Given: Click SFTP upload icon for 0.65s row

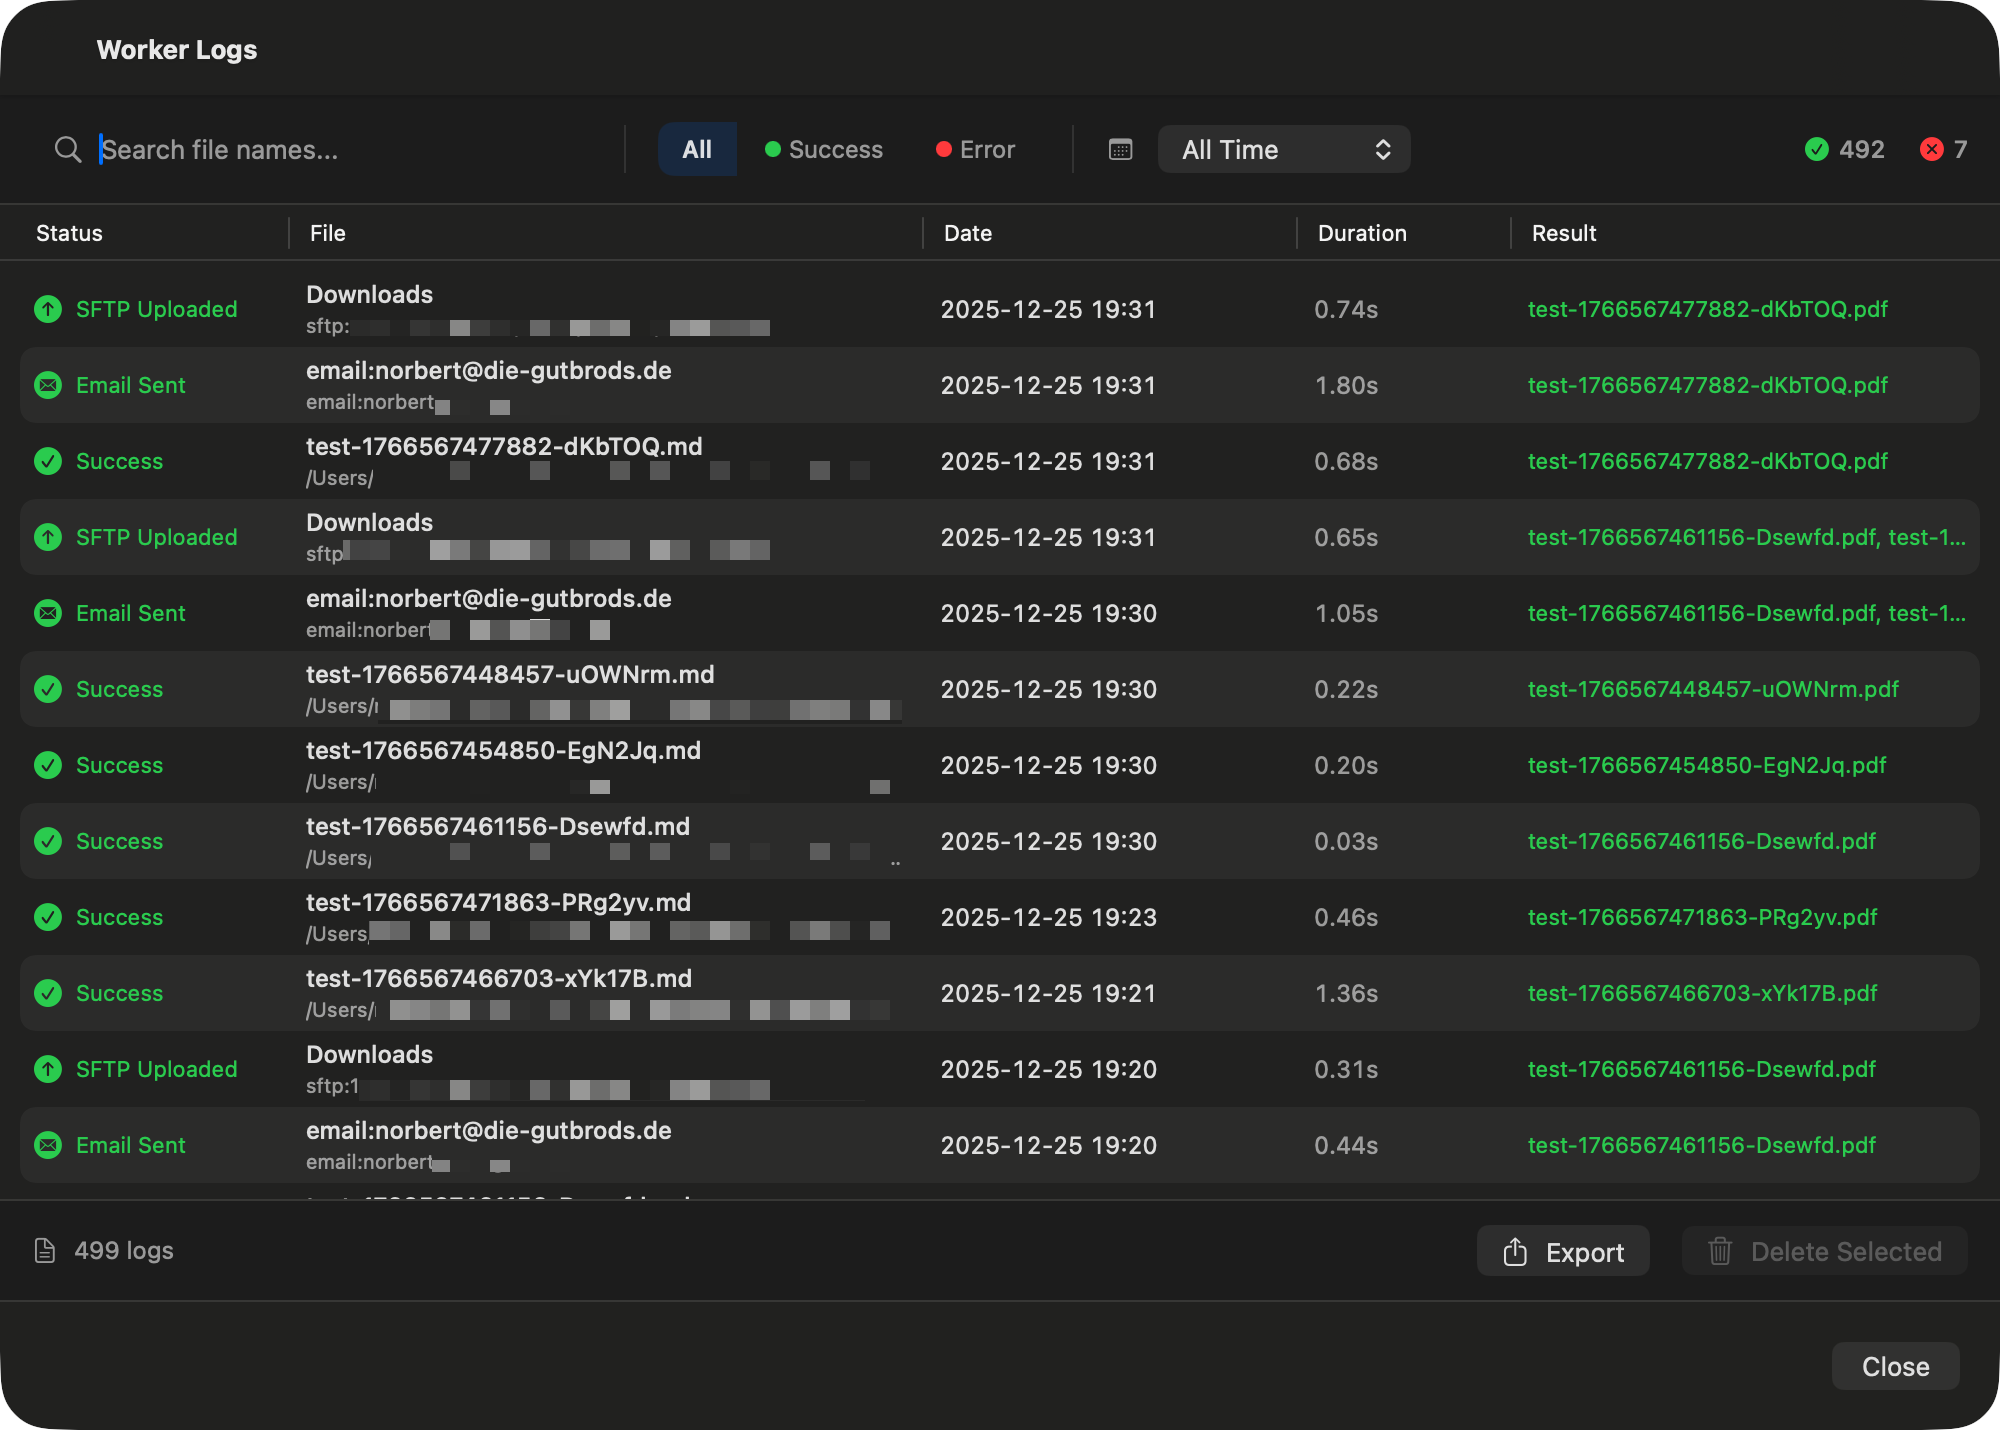Looking at the screenshot, I should coord(48,537).
